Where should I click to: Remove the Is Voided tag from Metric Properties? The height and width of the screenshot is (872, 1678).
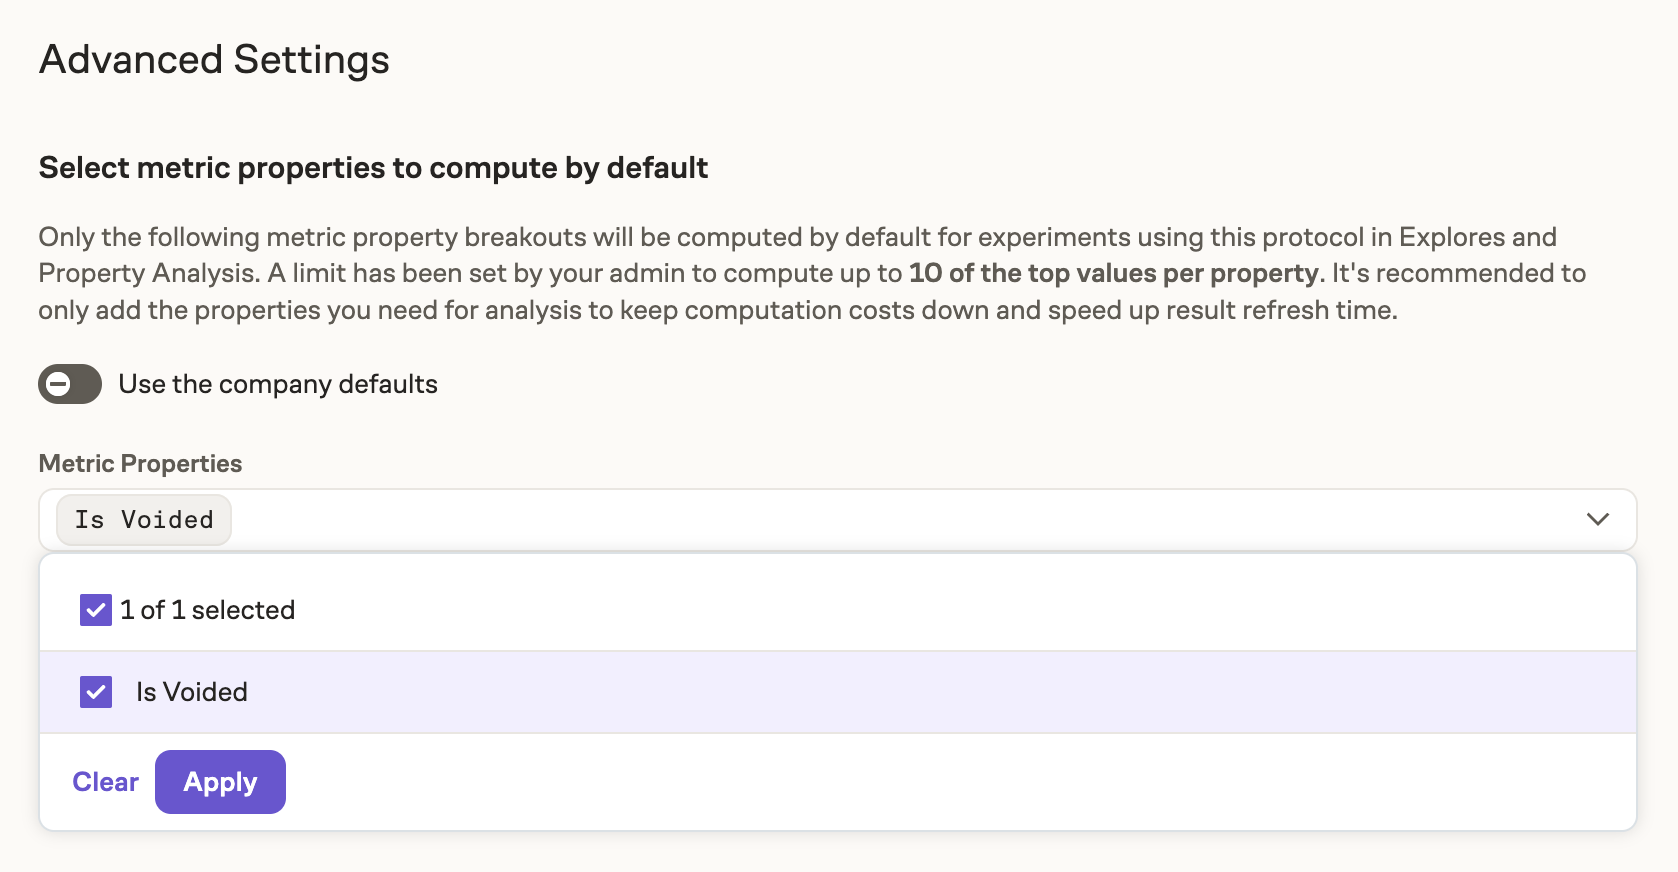coord(143,519)
